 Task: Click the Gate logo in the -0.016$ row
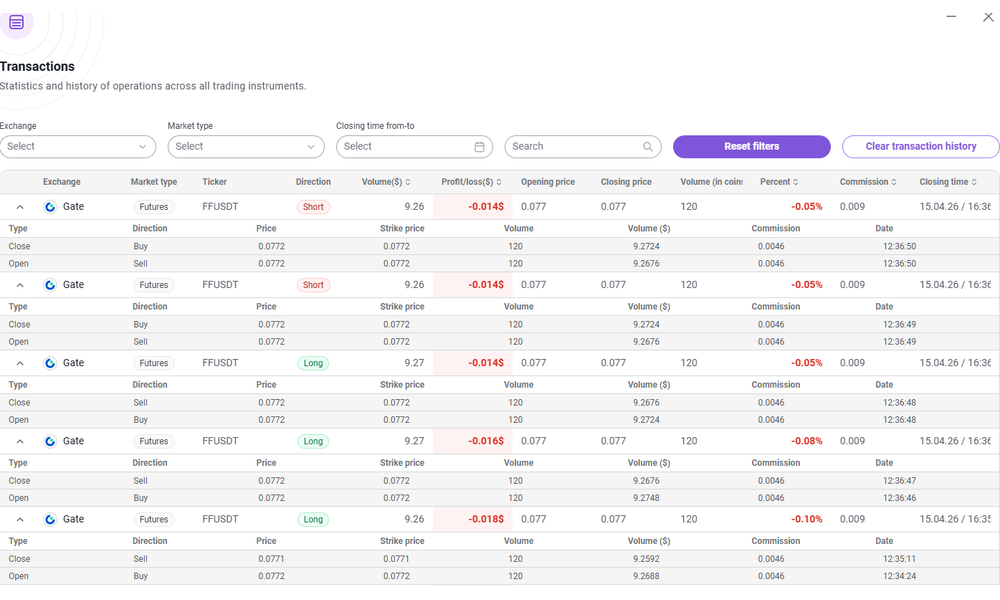tap(50, 441)
